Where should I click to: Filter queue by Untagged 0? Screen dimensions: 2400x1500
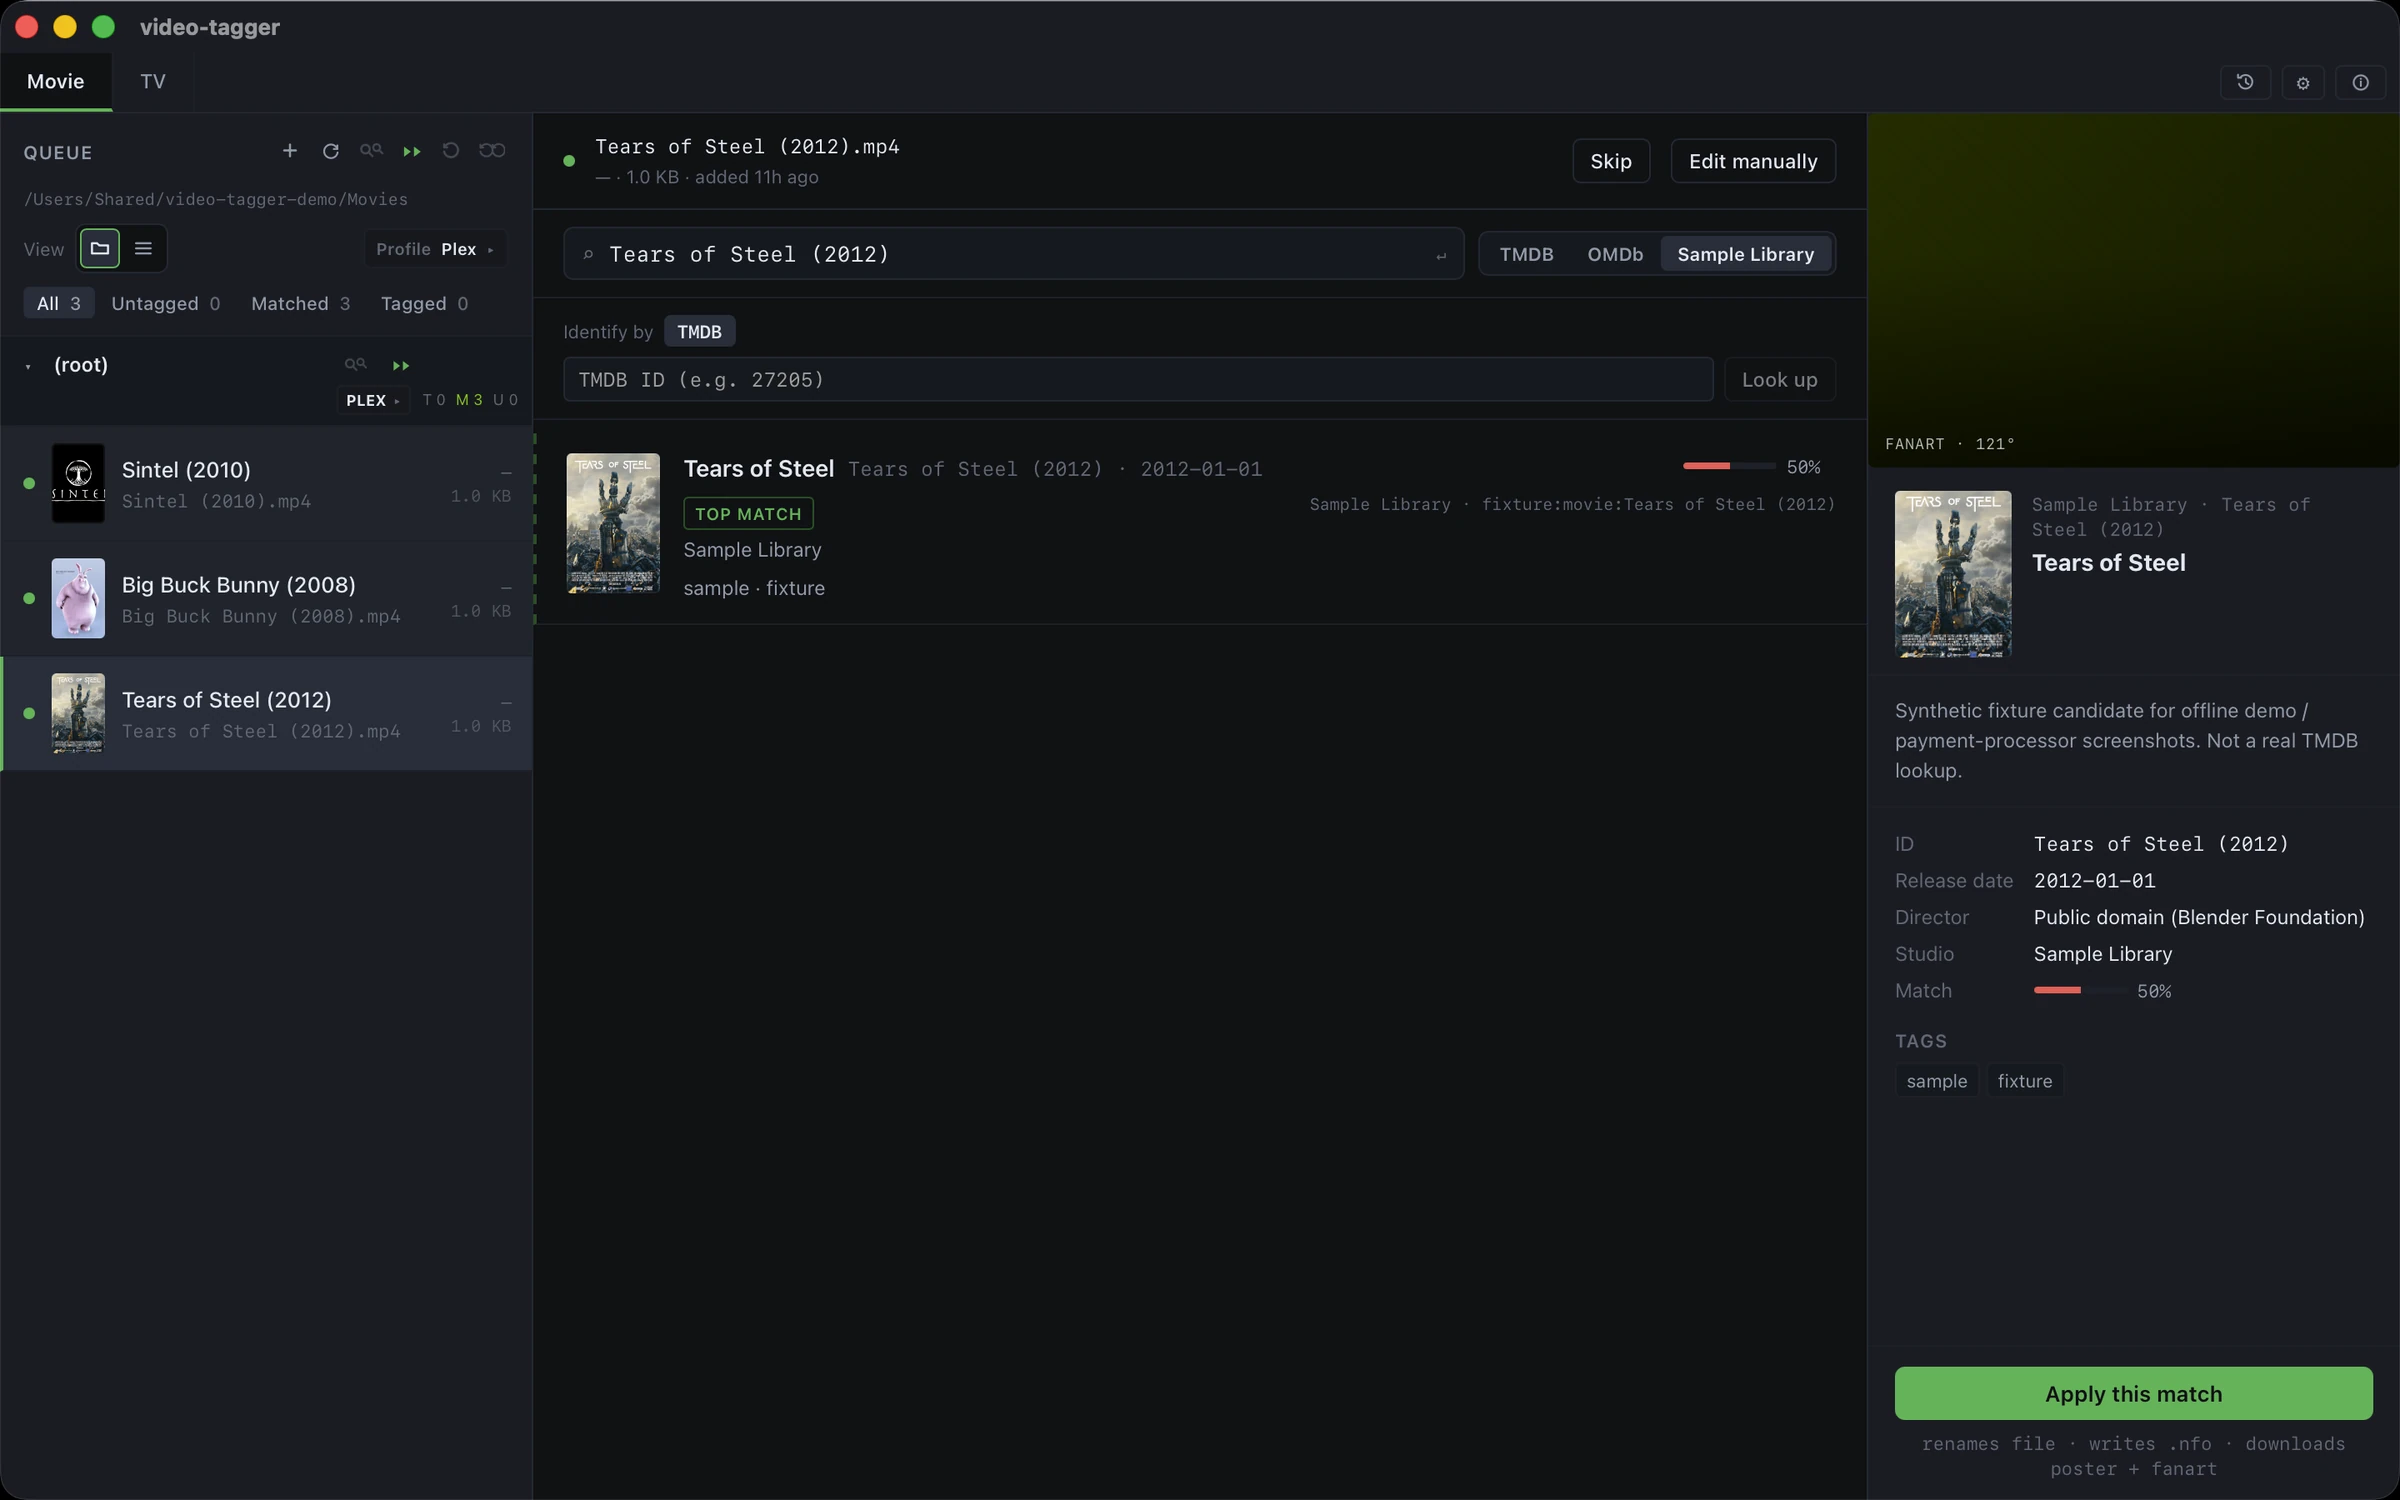tap(166, 303)
